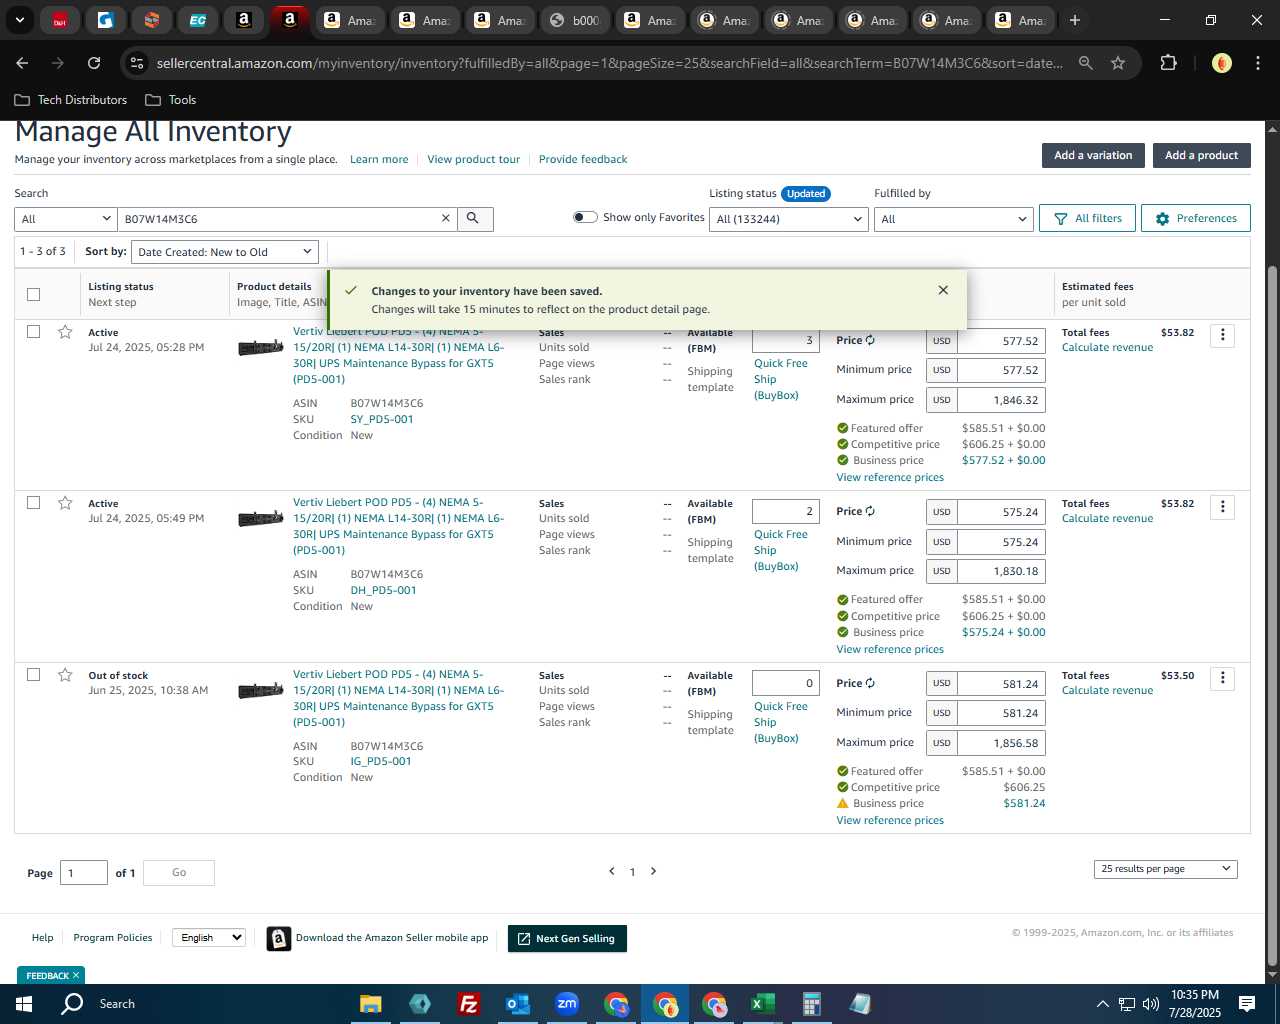Screen dimensions: 1280x1024
Task: Open View reference prices for DH_PD5-001
Action: pos(890,649)
